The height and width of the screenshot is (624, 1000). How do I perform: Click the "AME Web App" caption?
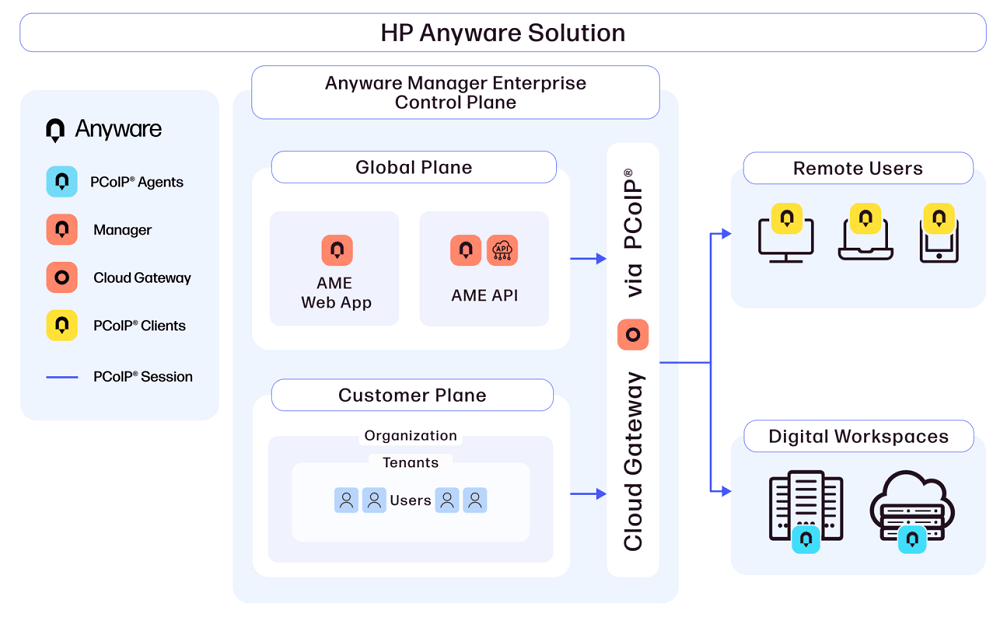(336, 293)
